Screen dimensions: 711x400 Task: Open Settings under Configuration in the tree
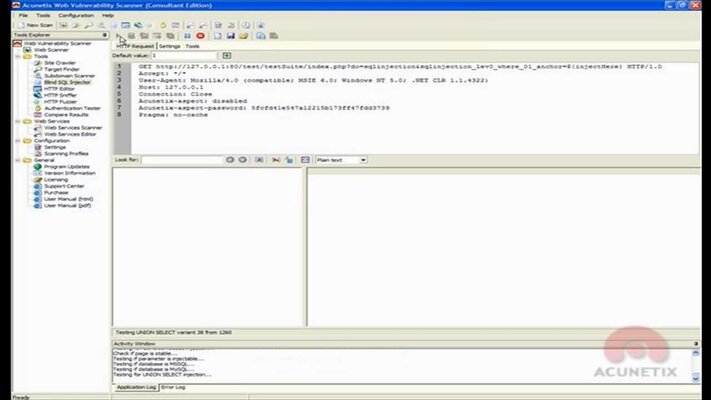tap(55, 147)
